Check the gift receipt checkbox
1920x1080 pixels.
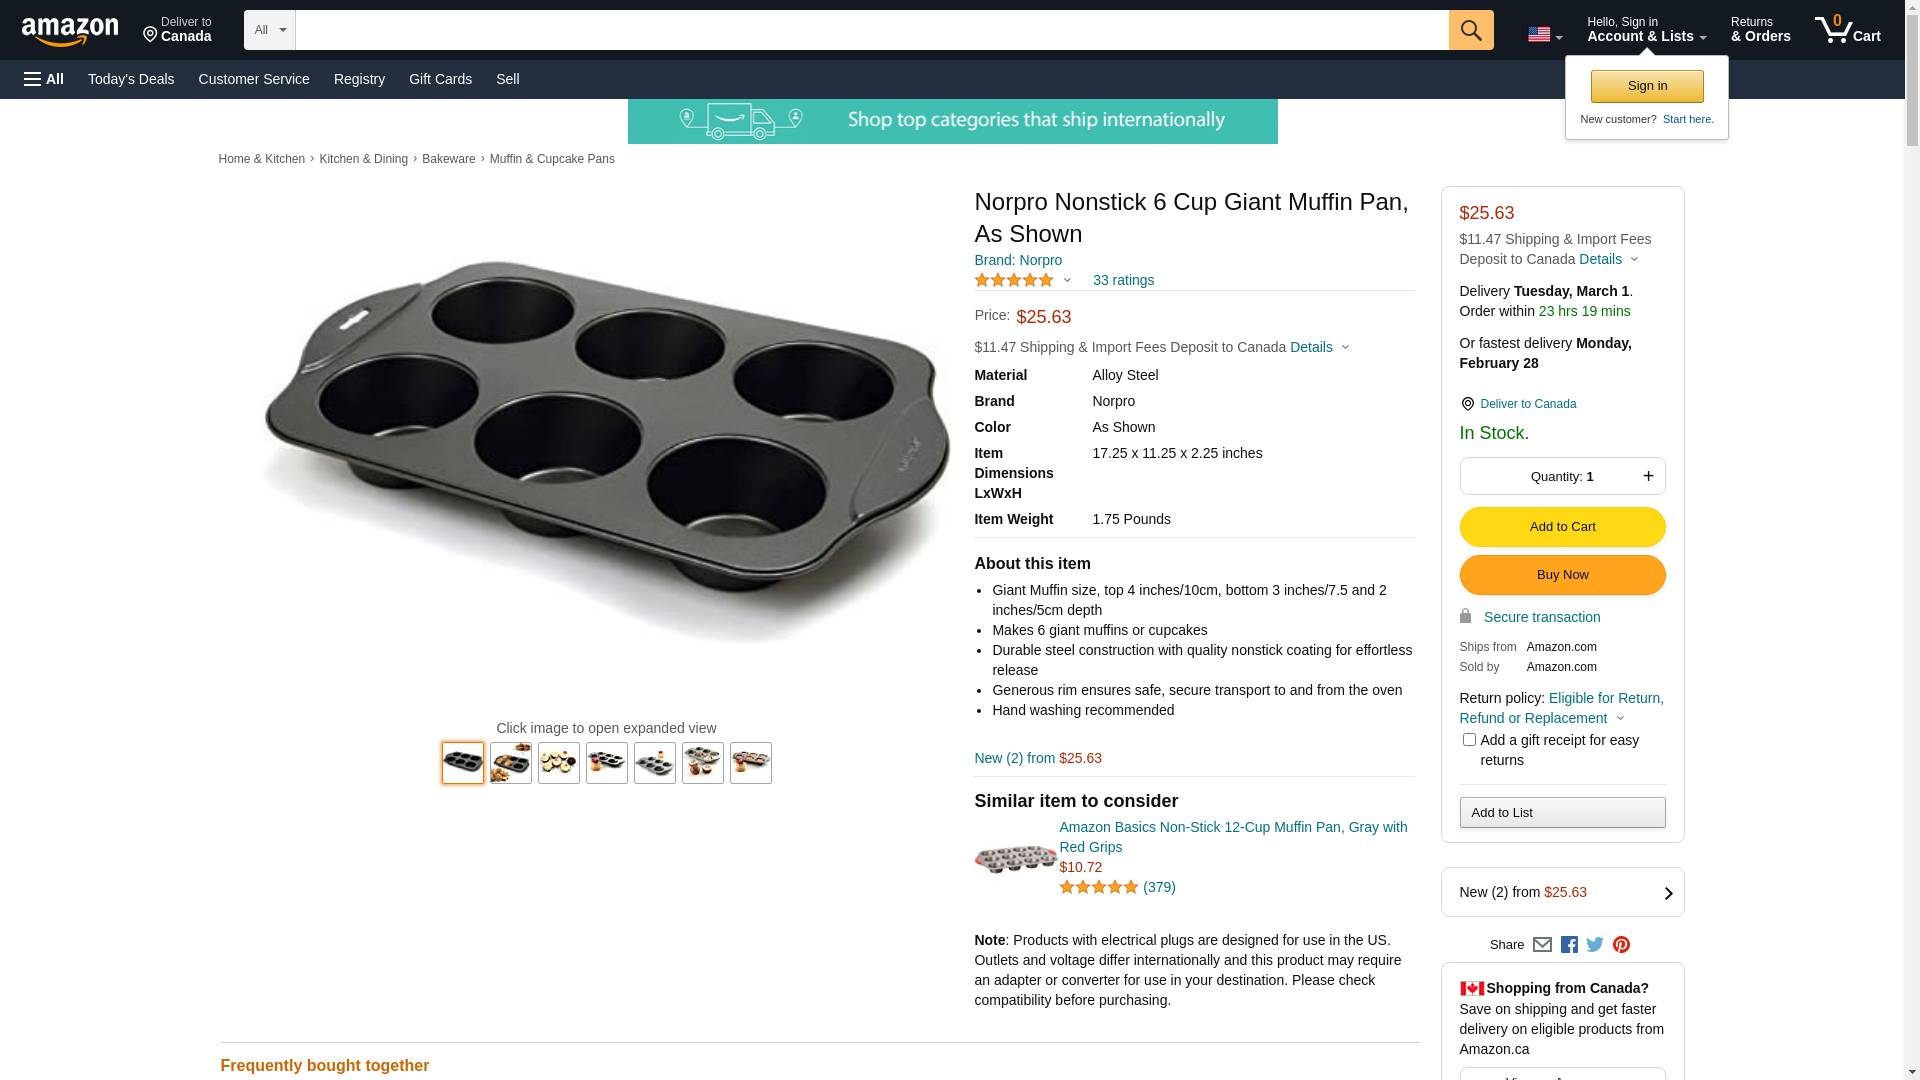[x=1469, y=740]
